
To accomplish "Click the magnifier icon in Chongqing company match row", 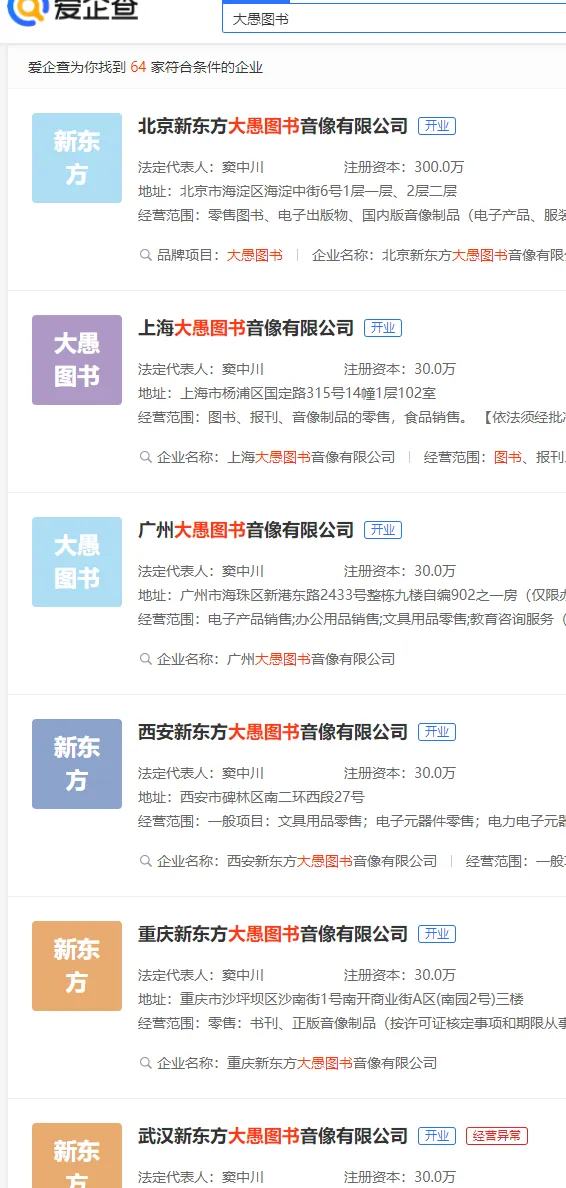I will [145, 1063].
